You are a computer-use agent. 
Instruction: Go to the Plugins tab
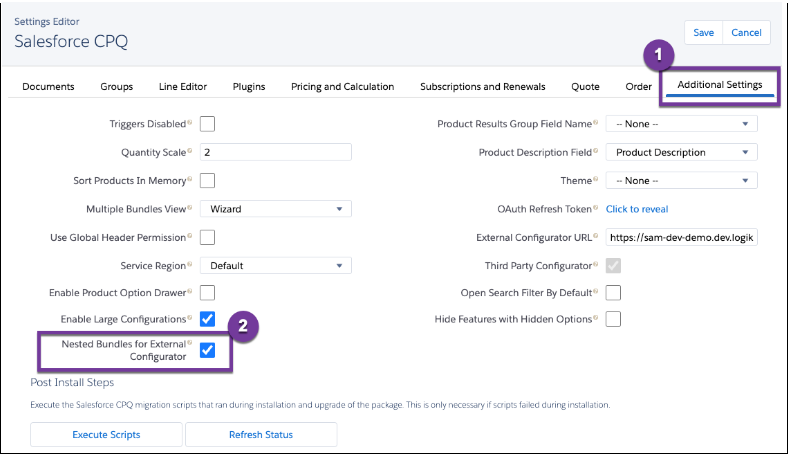(x=249, y=86)
